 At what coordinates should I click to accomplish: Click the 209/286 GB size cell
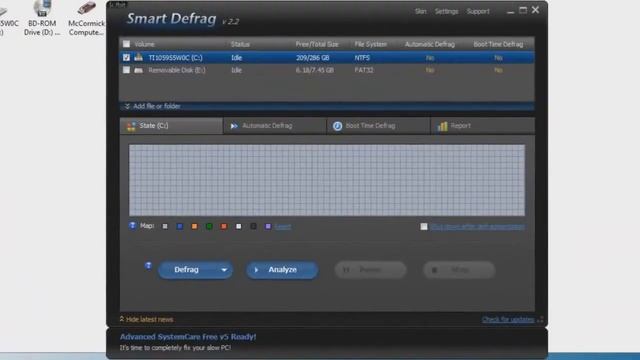313,58
